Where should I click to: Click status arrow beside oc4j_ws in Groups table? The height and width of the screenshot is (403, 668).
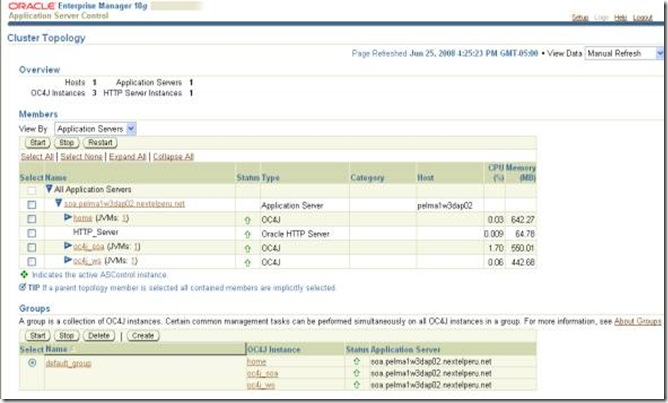pos(357,384)
